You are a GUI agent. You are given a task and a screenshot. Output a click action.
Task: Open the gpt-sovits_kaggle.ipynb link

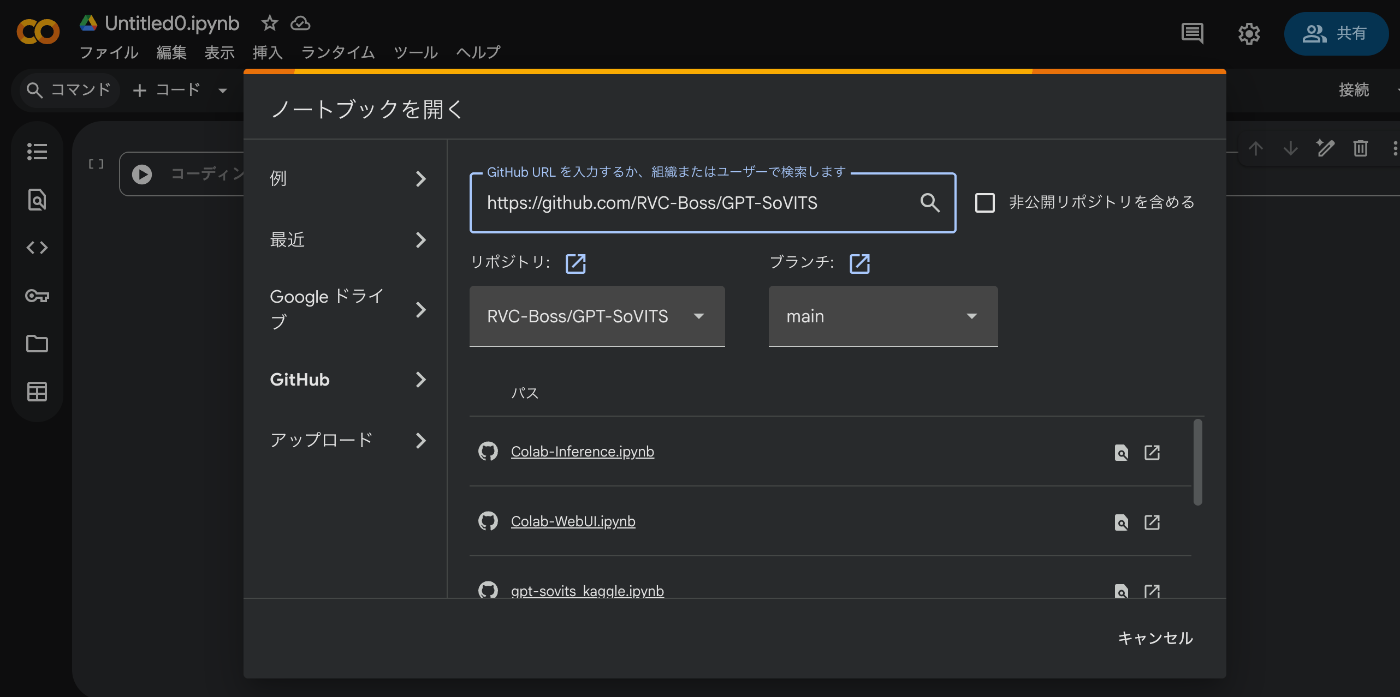click(x=587, y=591)
